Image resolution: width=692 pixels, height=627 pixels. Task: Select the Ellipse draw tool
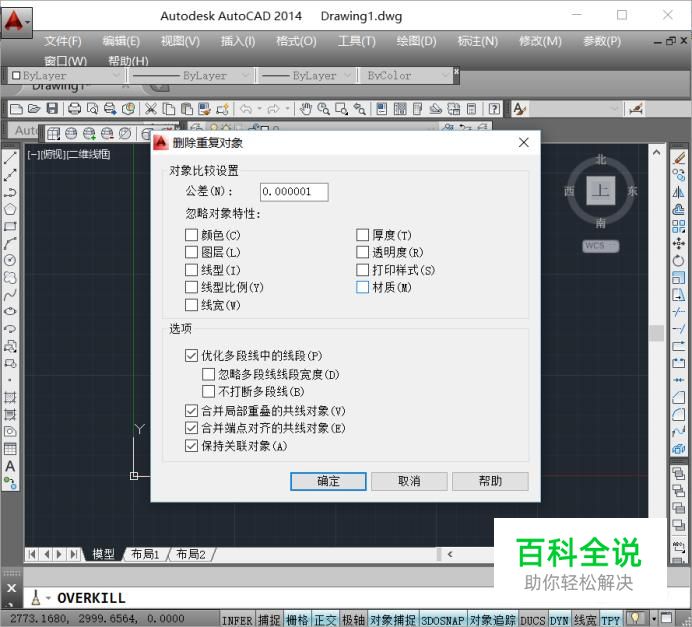(x=10, y=311)
